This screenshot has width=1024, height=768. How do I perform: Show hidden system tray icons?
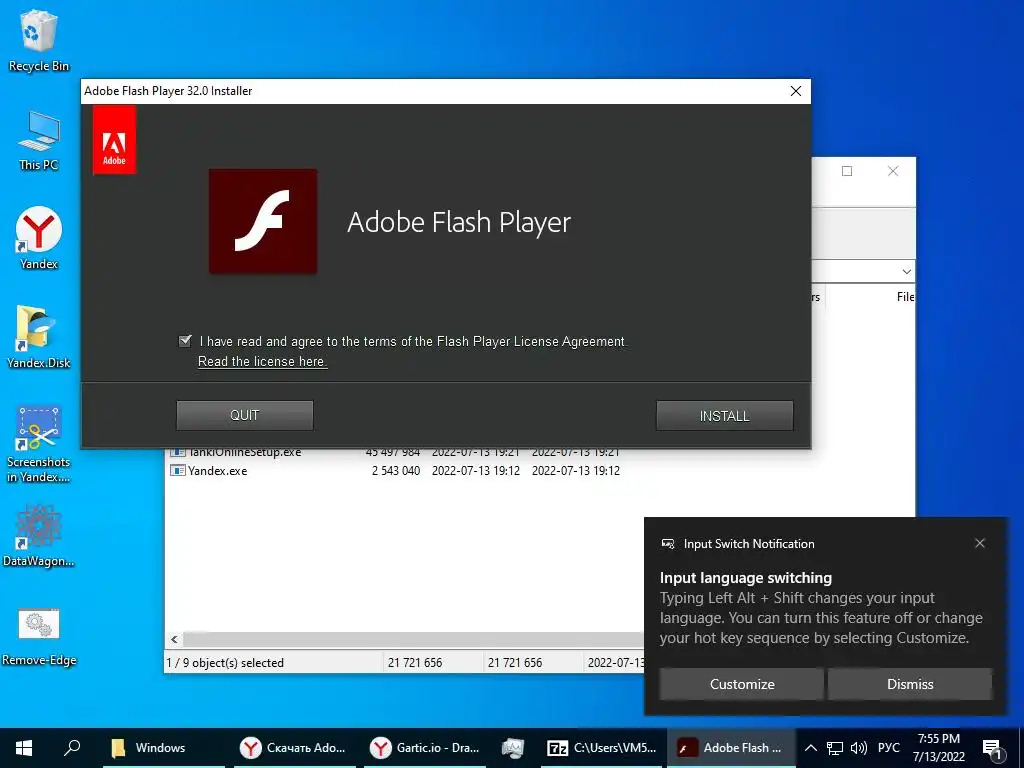click(810, 748)
